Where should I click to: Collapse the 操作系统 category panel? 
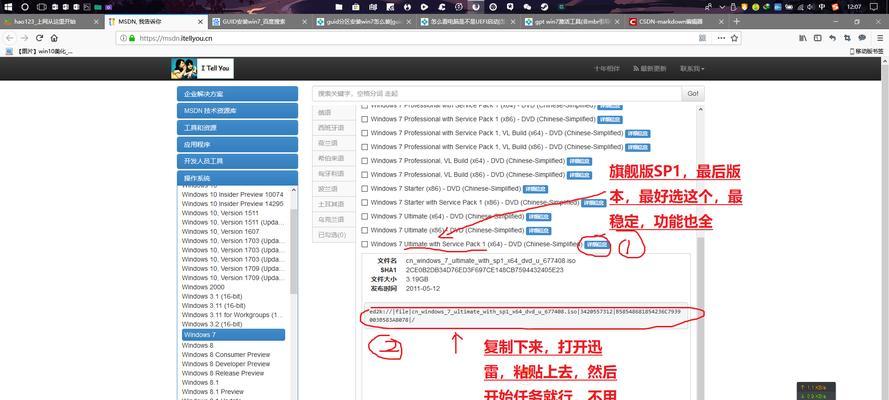pos(237,178)
